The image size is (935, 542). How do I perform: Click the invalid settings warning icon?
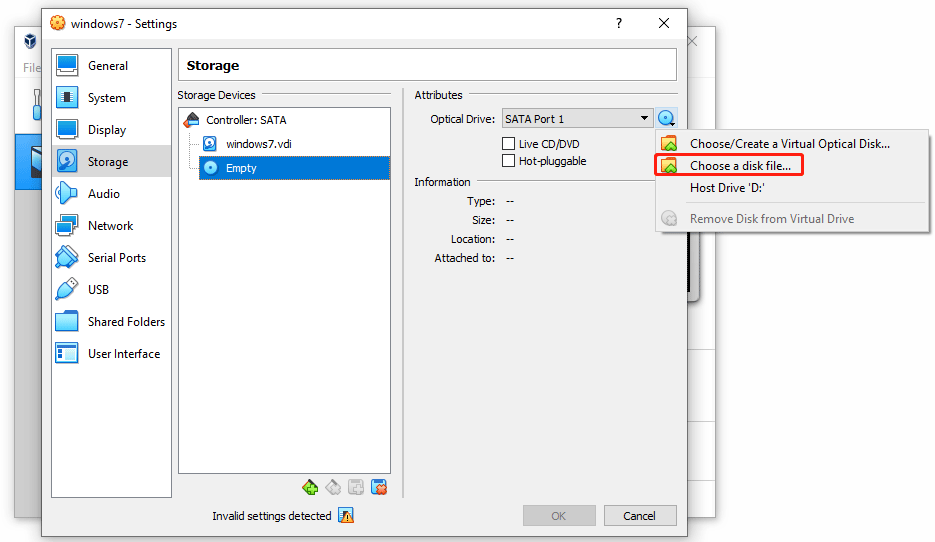(x=346, y=516)
